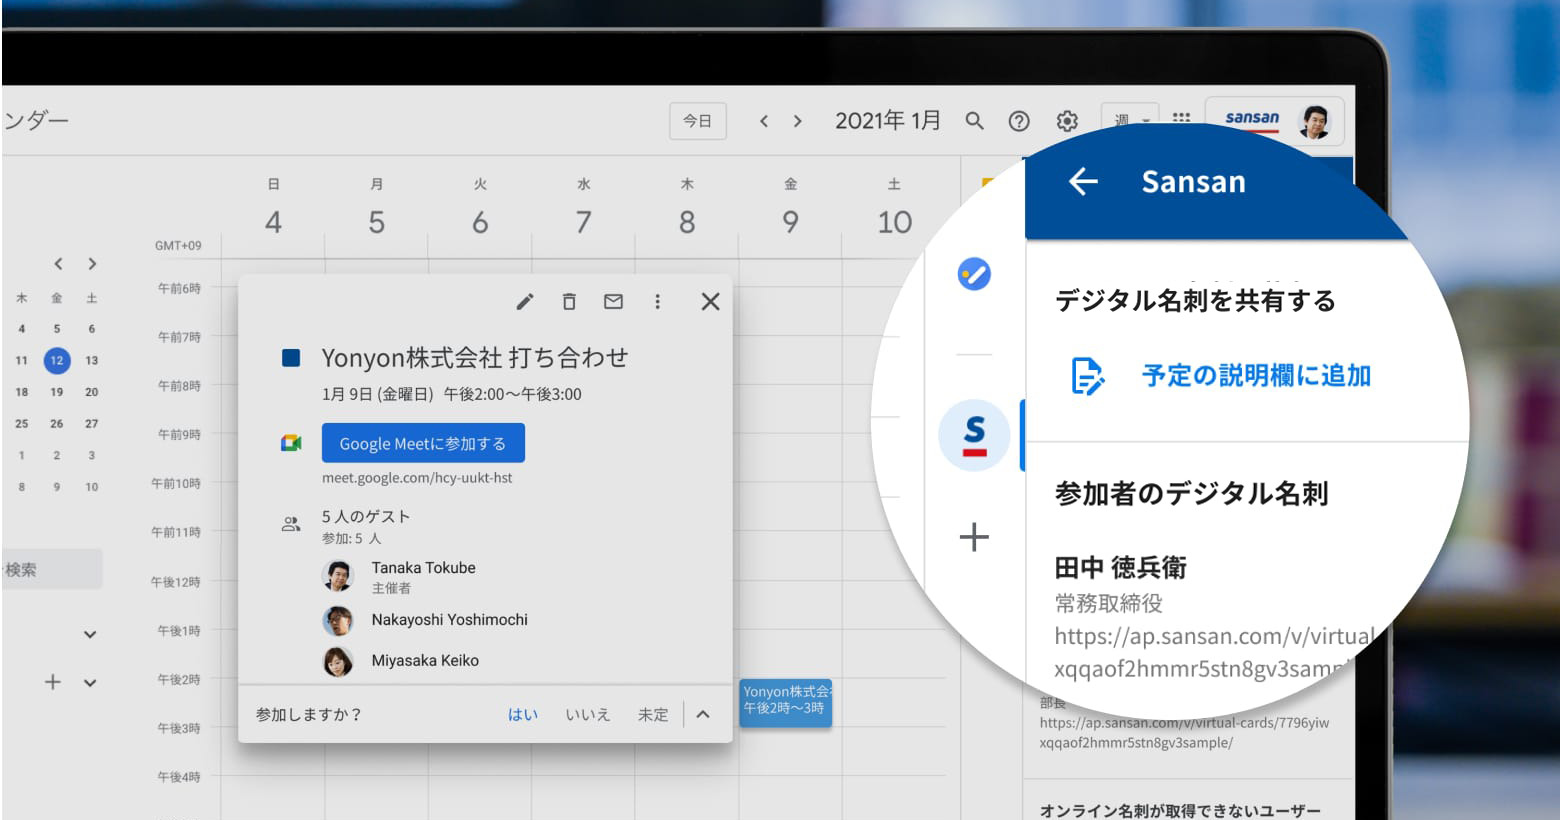Screen dimensions: 1560x820
Task: Email guests with envelope icon
Action: [x=613, y=301]
